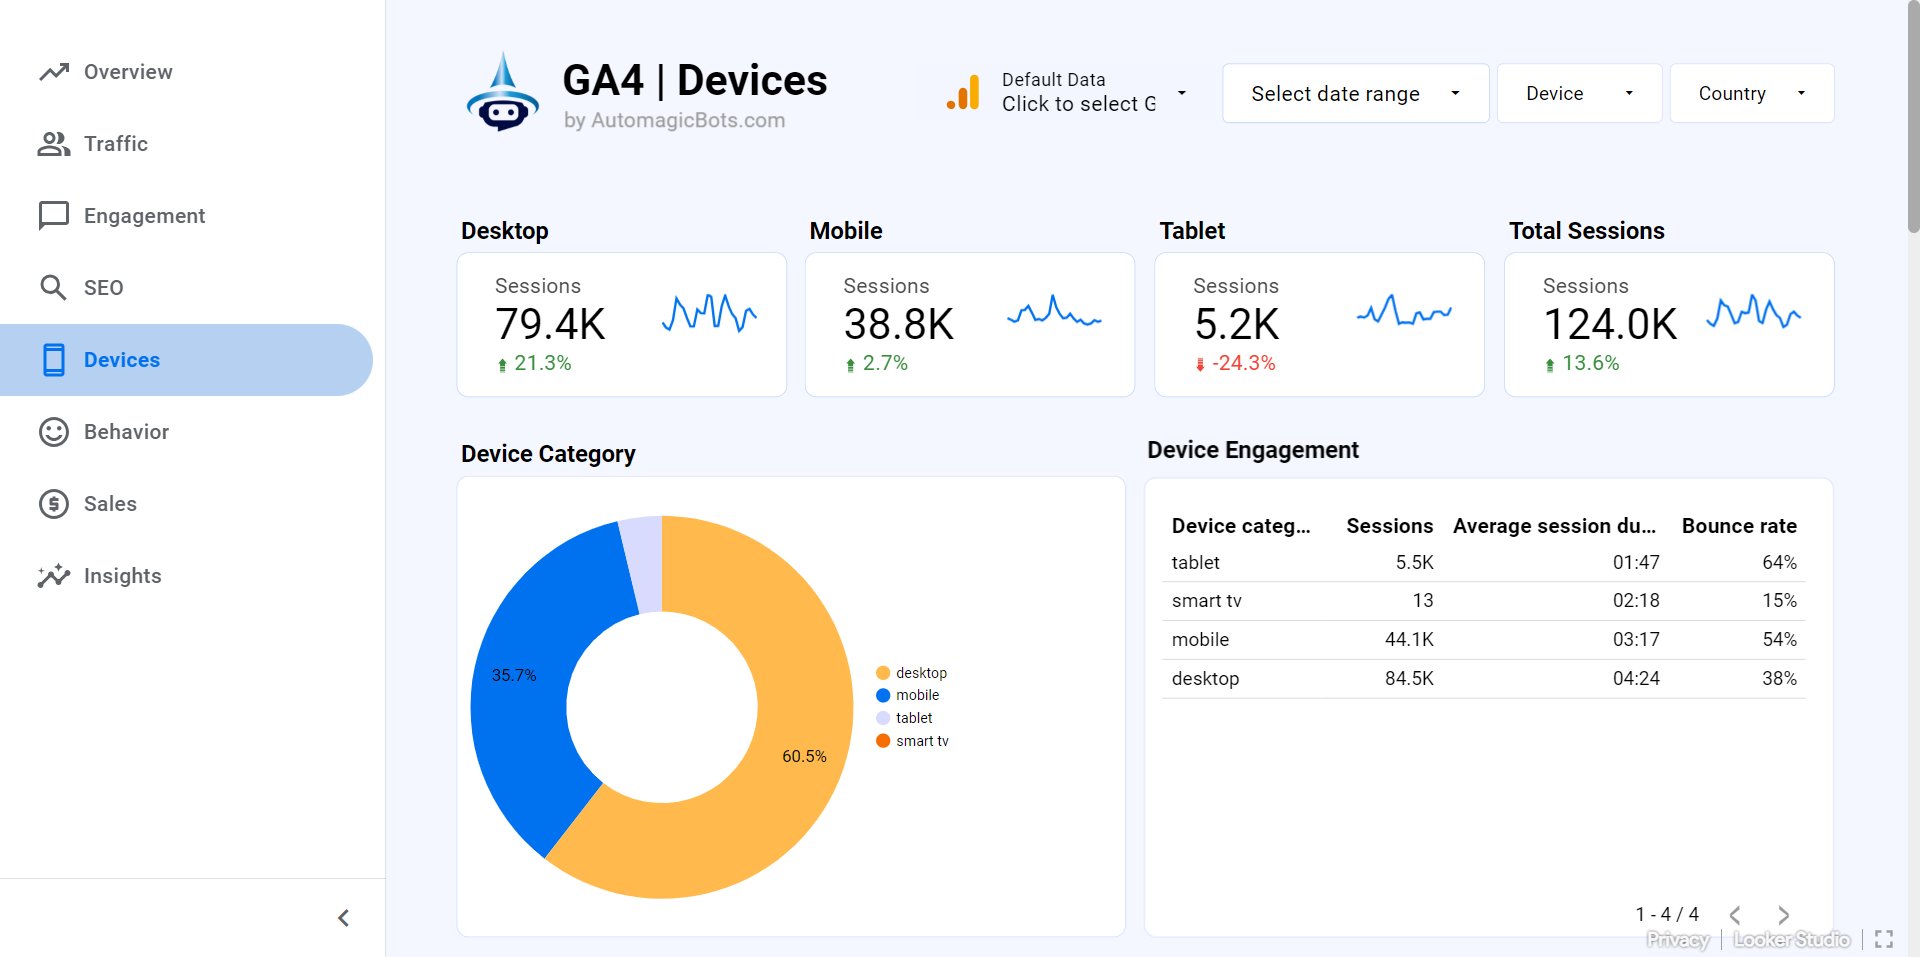The height and width of the screenshot is (957, 1920).
Task: Open the Country filter dropdown
Action: pyautogui.click(x=1751, y=93)
